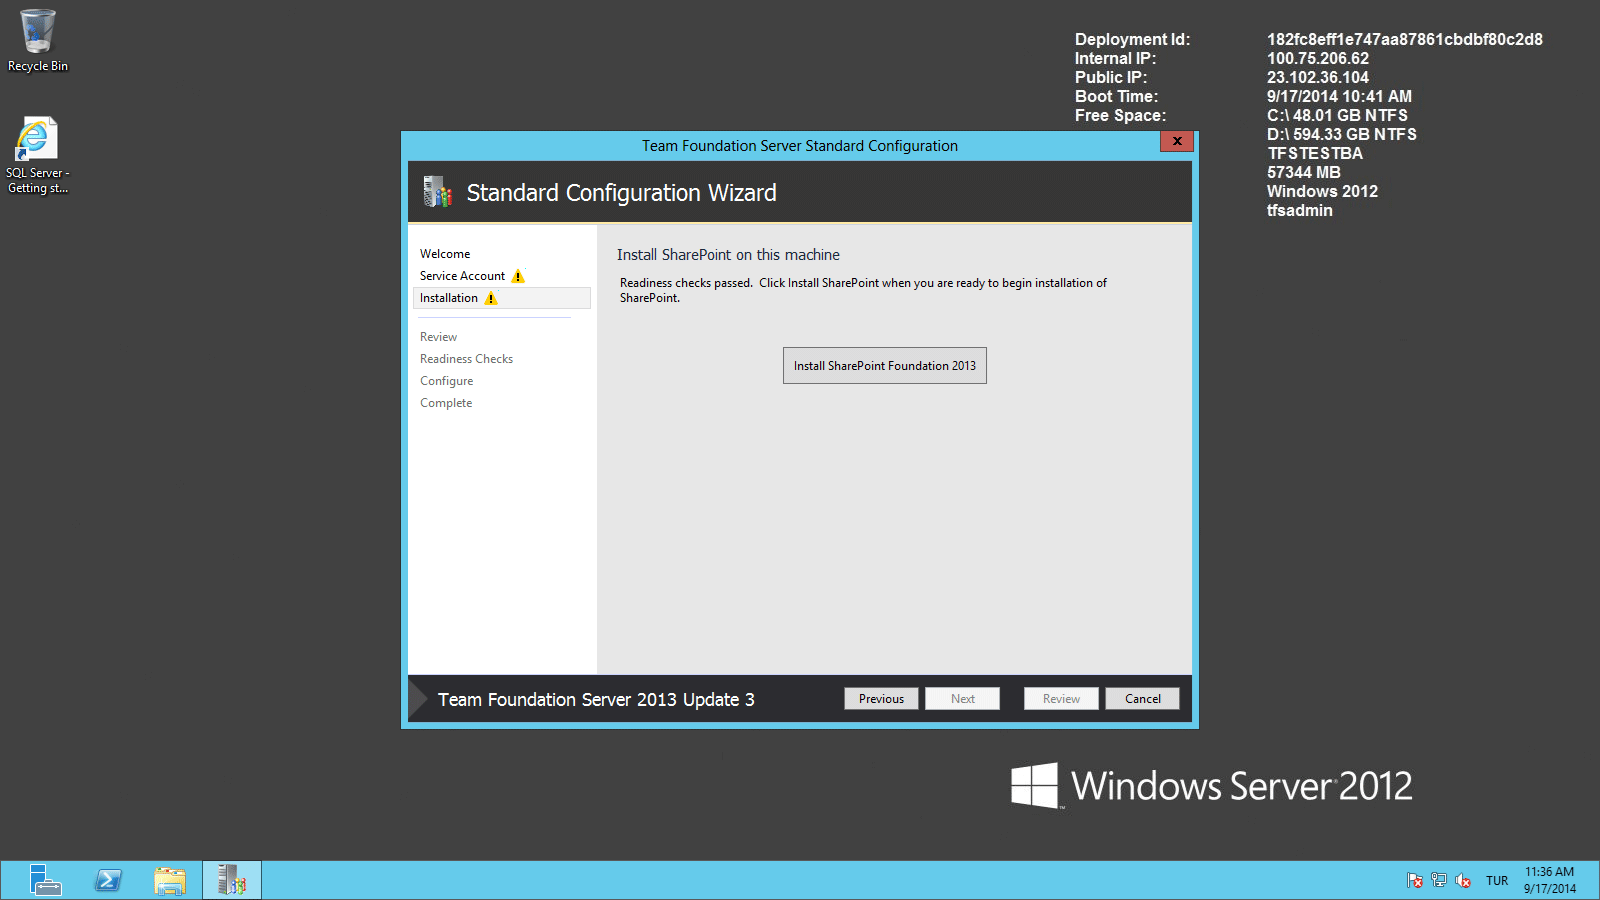Viewport: 1600px width, 900px height.
Task: Open Server Manager from the taskbar
Action: (x=44, y=880)
